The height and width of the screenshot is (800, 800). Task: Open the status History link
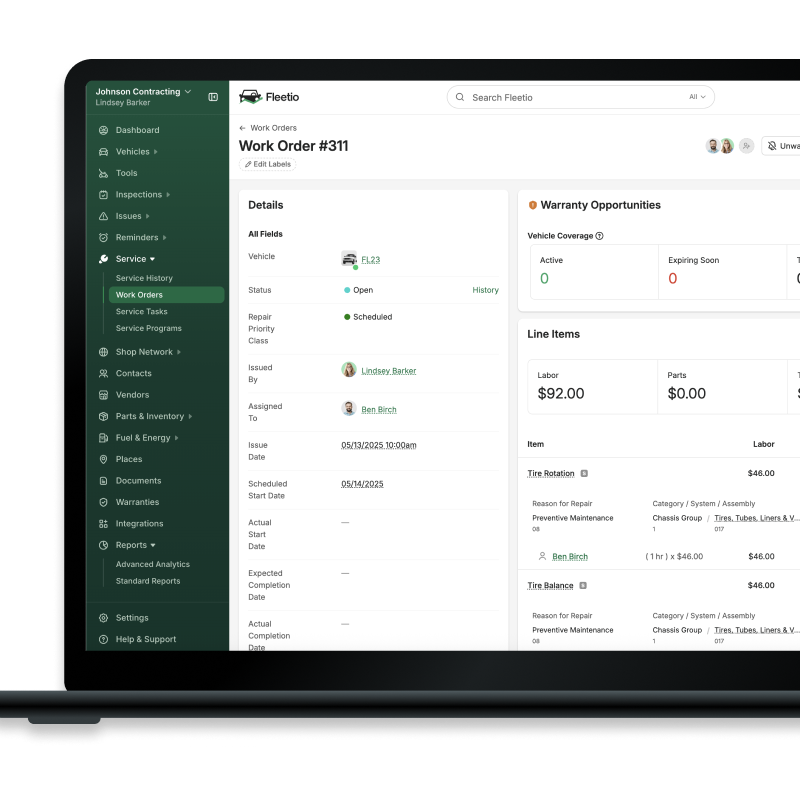click(485, 290)
